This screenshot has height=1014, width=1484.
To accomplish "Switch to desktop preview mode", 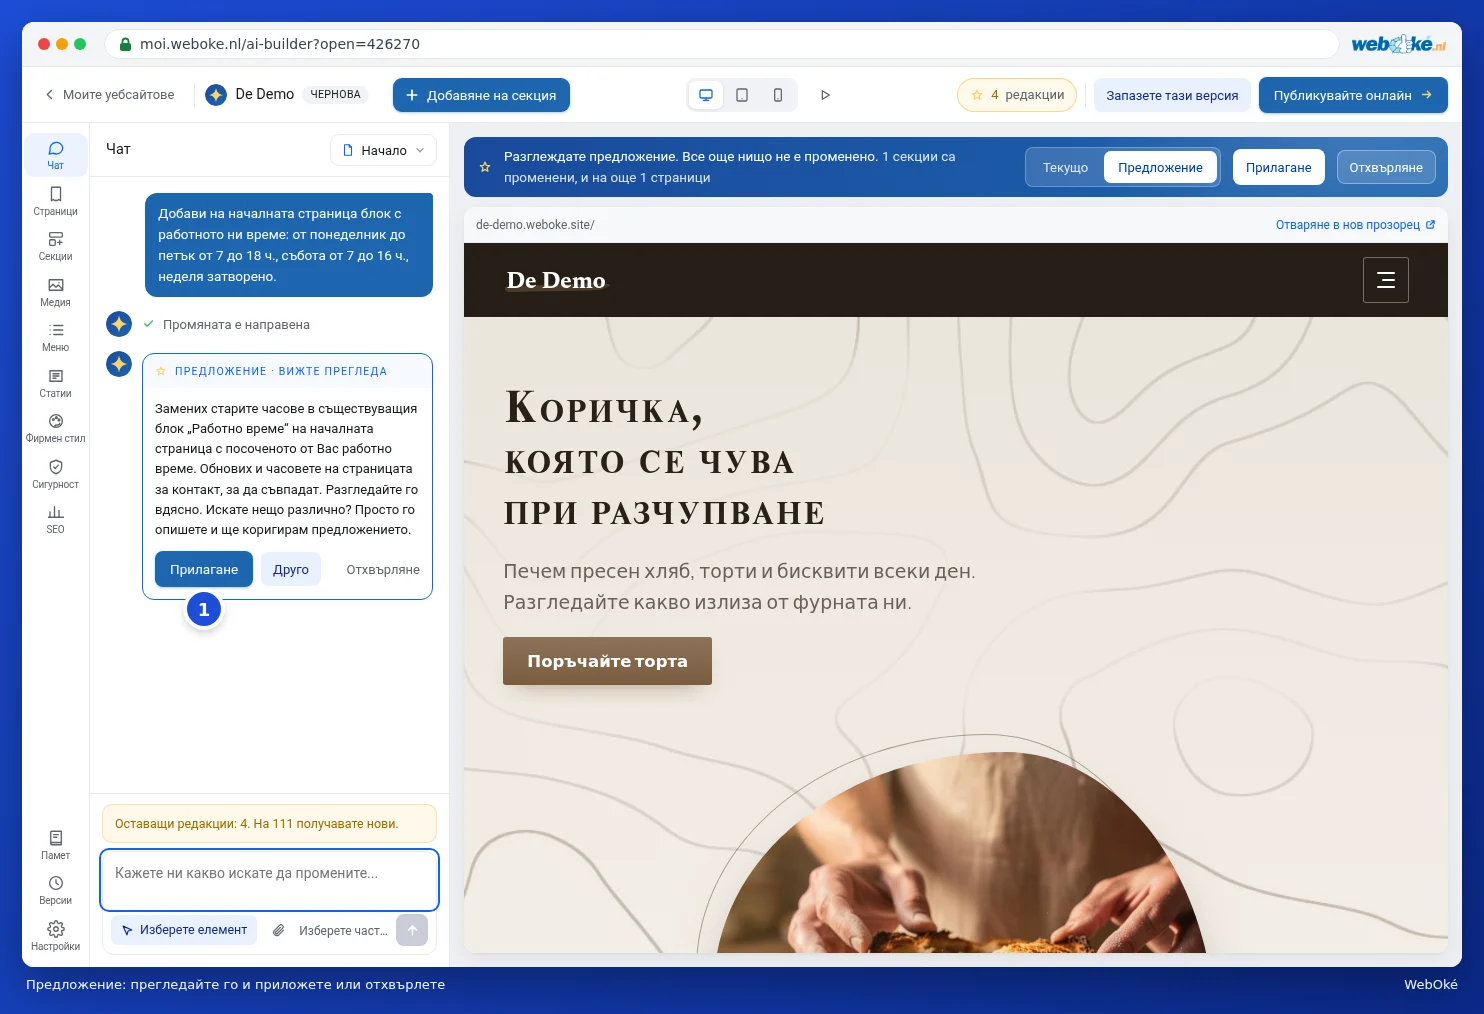I will [x=706, y=95].
